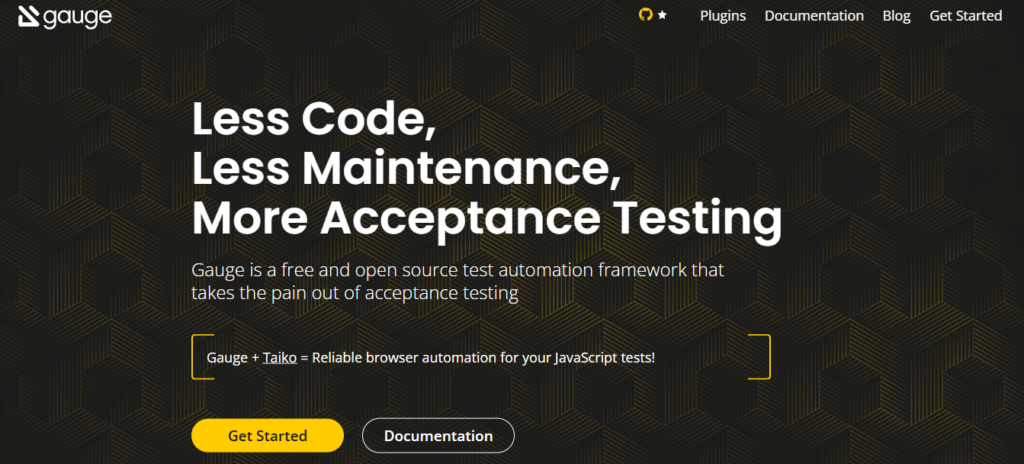Viewport: 1024px width, 464px height.
Task: Follow the Taiko hyperlink
Action: [x=279, y=357]
